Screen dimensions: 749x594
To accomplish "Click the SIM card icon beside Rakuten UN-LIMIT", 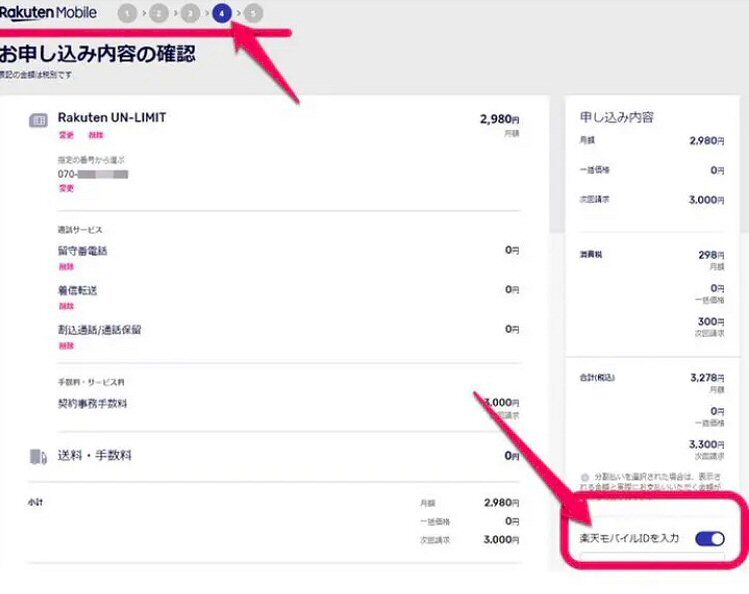I will 38,120.
